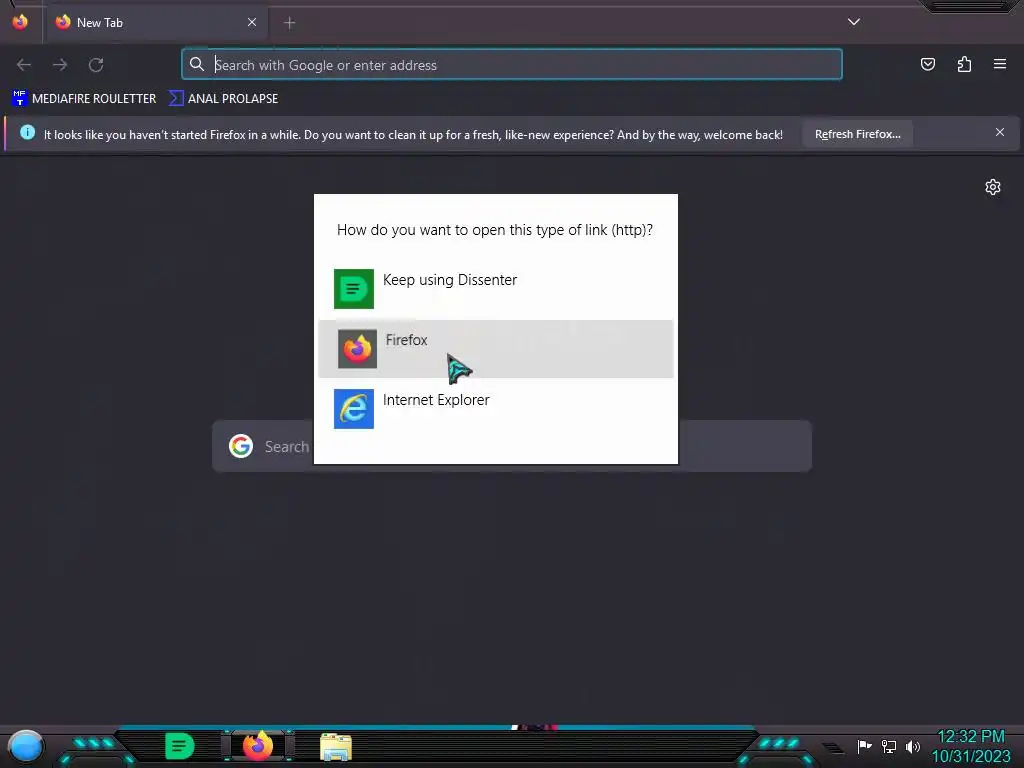Open the Extensions puzzle icon
Viewport: 1024px width, 768px height.
click(964, 64)
